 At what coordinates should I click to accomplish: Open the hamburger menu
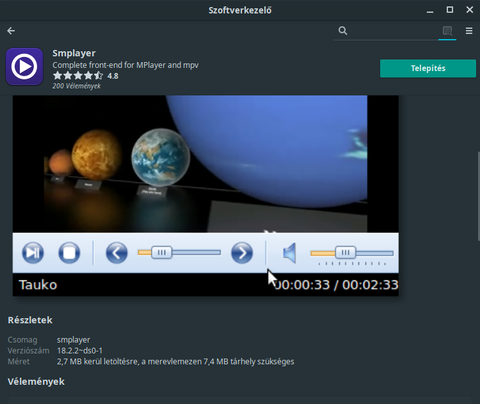[469, 31]
